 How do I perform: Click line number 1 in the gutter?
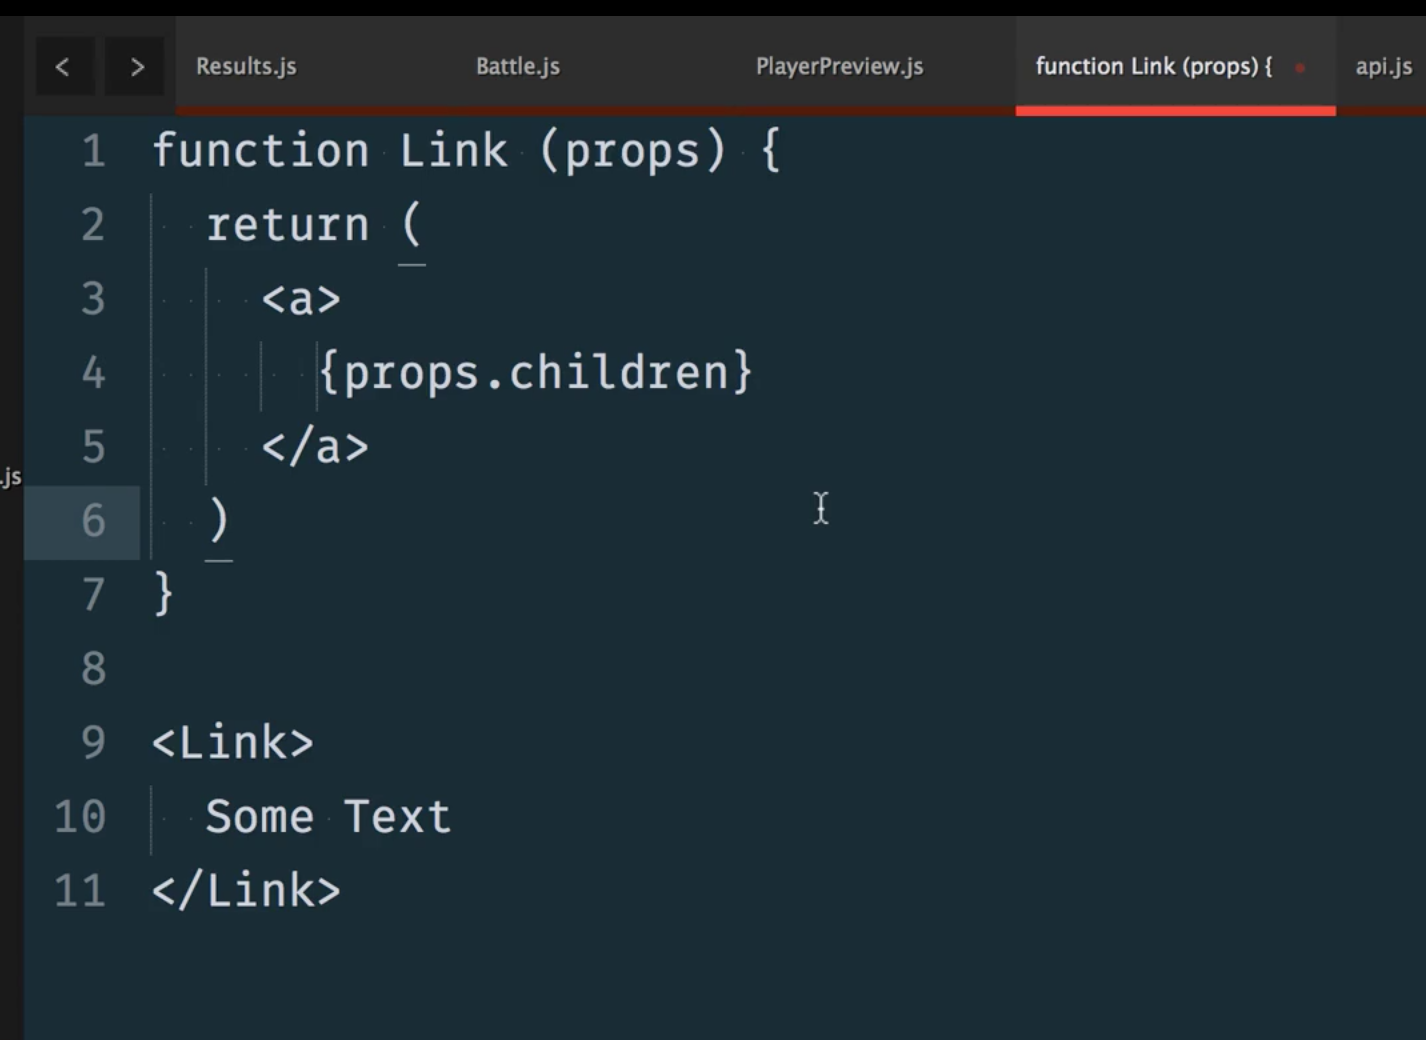point(94,151)
